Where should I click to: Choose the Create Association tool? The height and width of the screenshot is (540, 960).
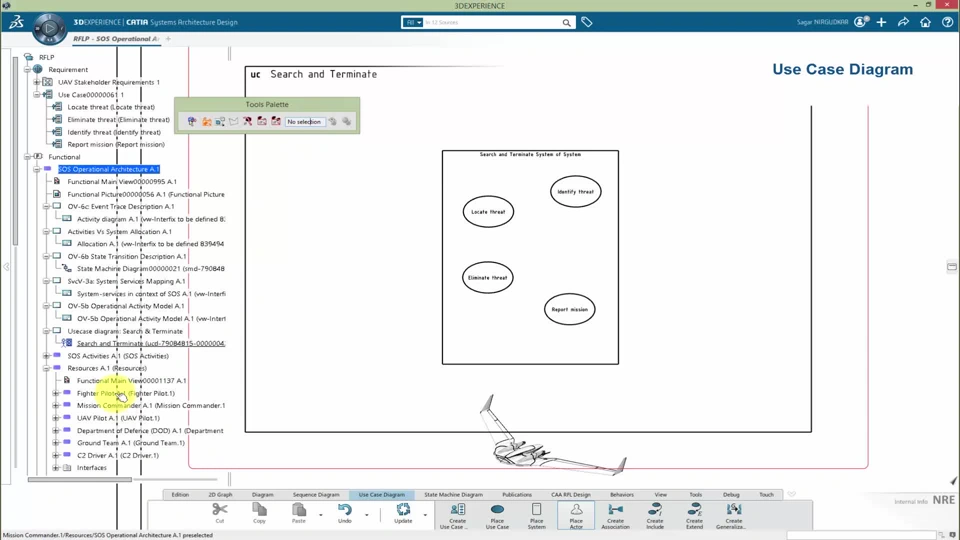pyautogui.click(x=615, y=509)
